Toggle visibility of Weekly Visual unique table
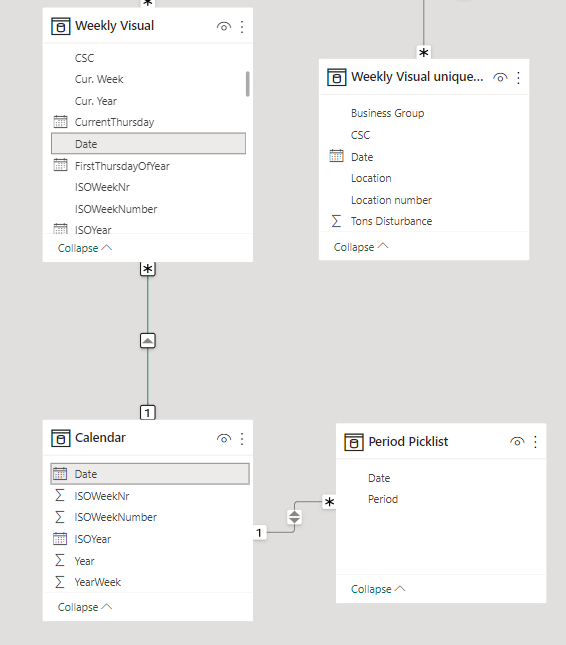Image resolution: width=566 pixels, height=645 pixels. 500,78
